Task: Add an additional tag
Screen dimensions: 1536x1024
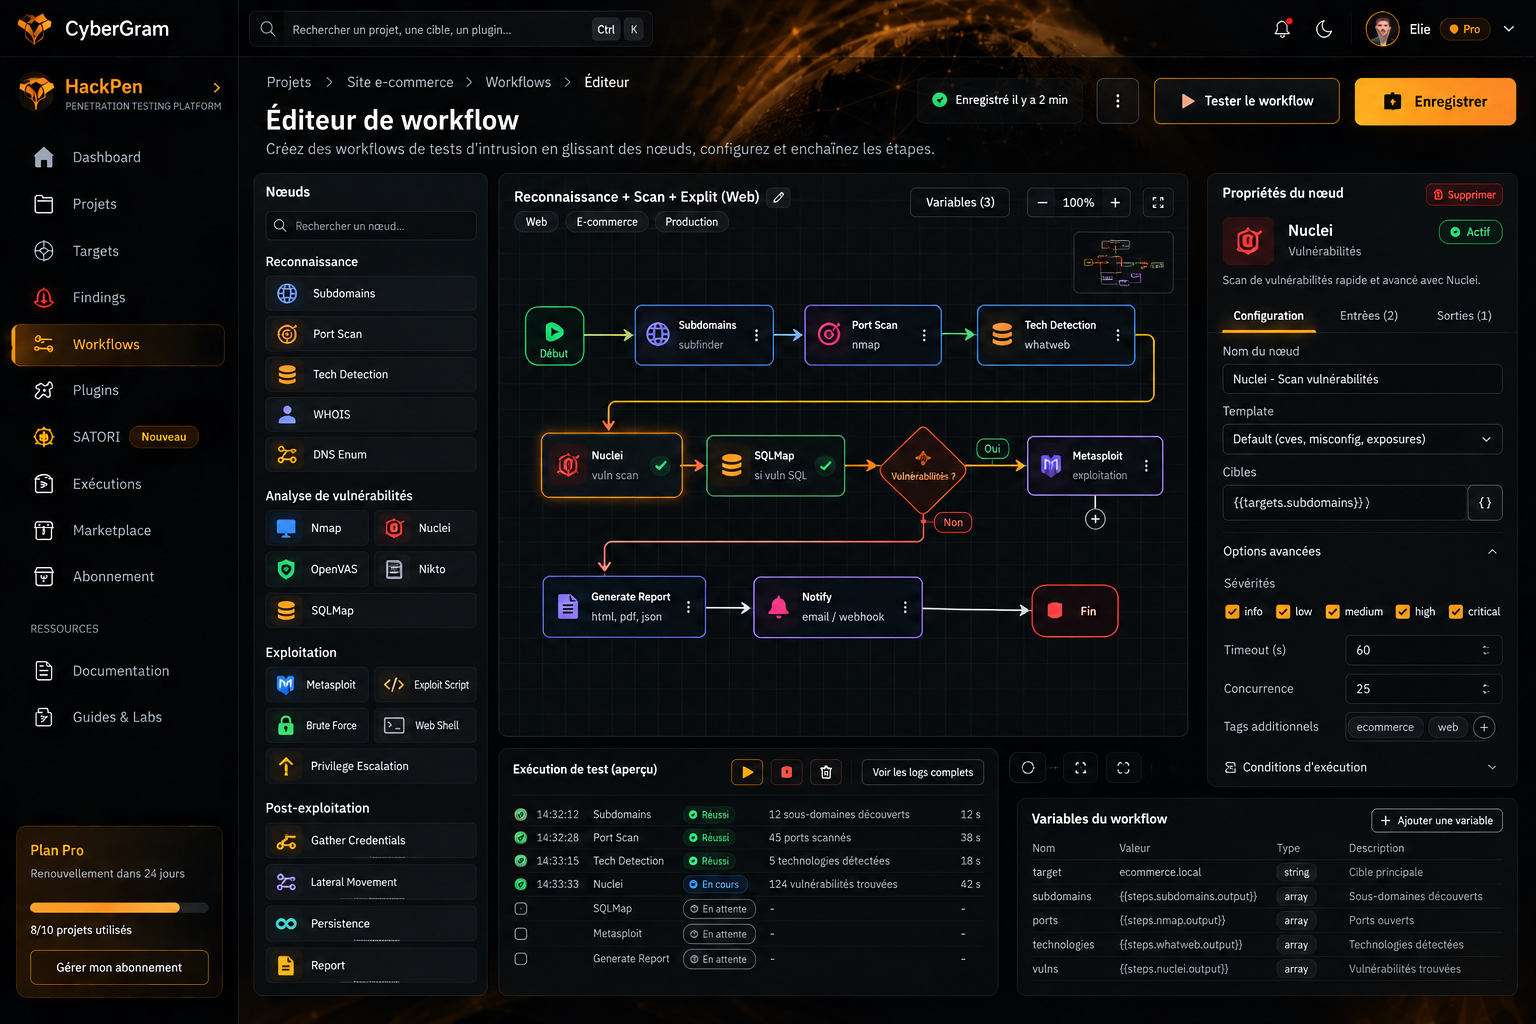Action: [x=1484, y=727]
